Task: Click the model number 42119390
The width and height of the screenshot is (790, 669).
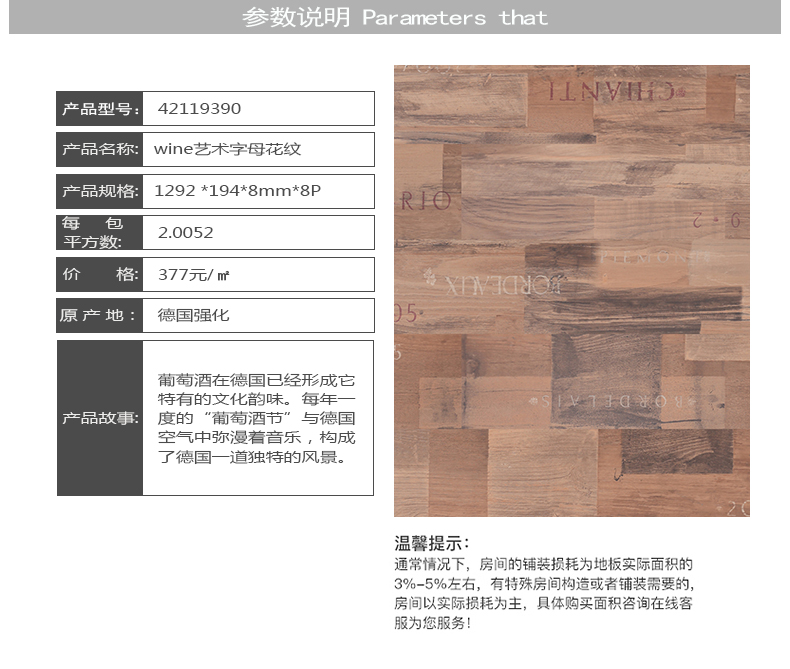Action: point(200,108)
